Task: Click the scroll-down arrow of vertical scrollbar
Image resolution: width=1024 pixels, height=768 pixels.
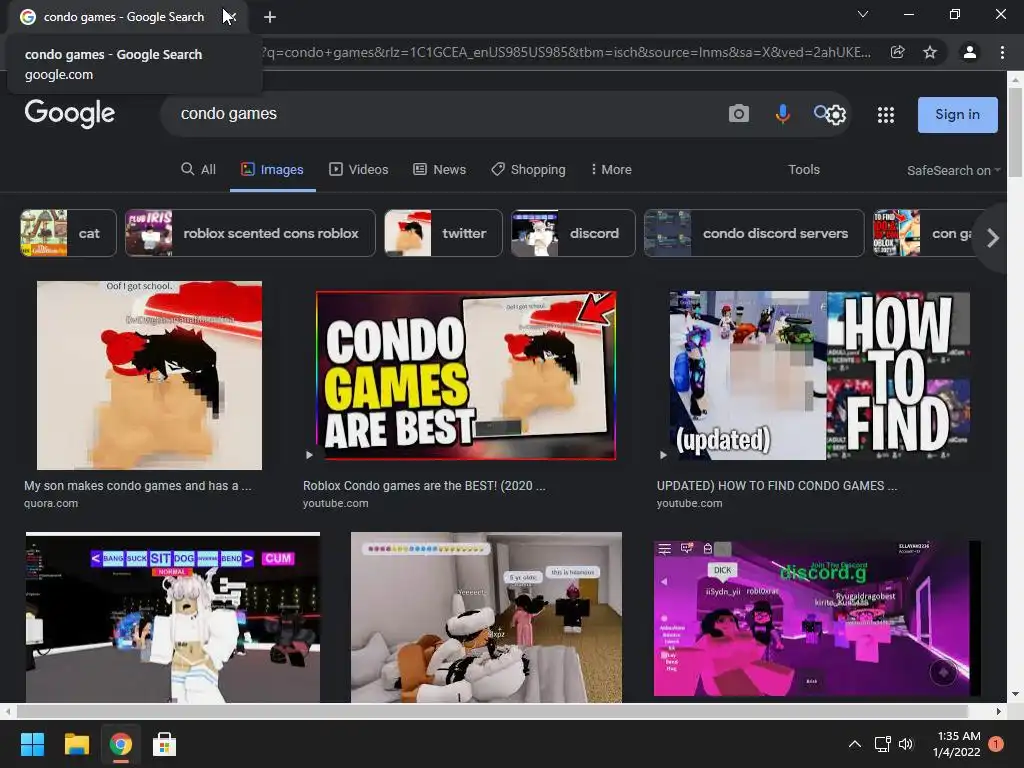Action: tap(1015, 694)
